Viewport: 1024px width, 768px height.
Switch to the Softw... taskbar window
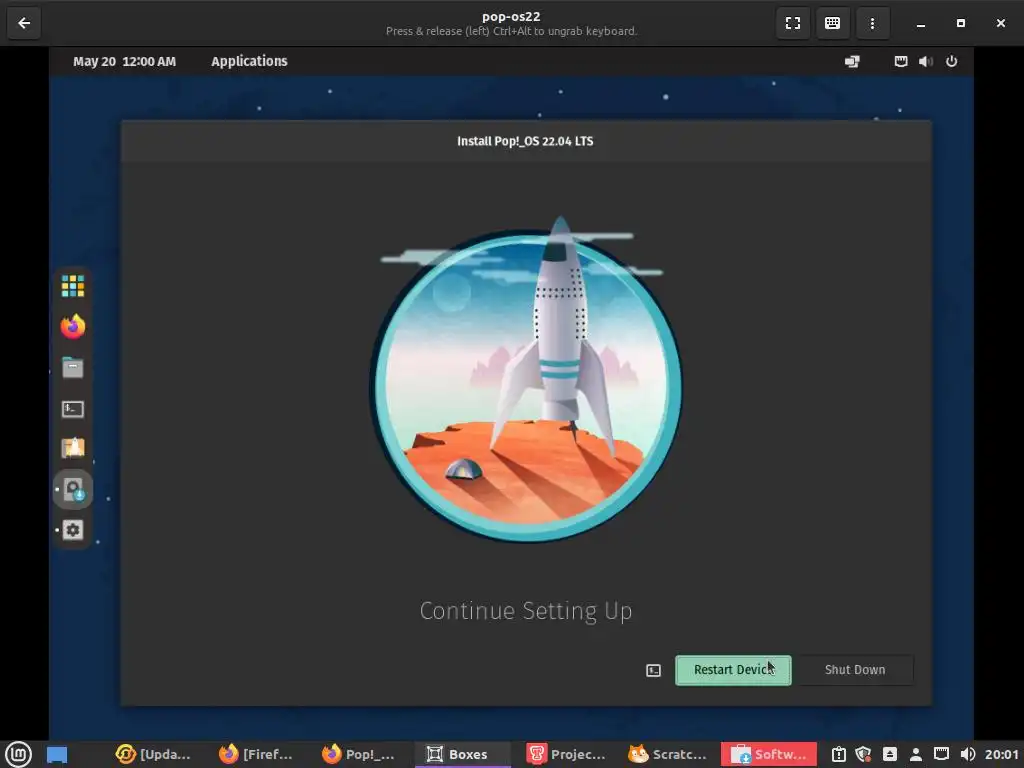pos(769,754)
